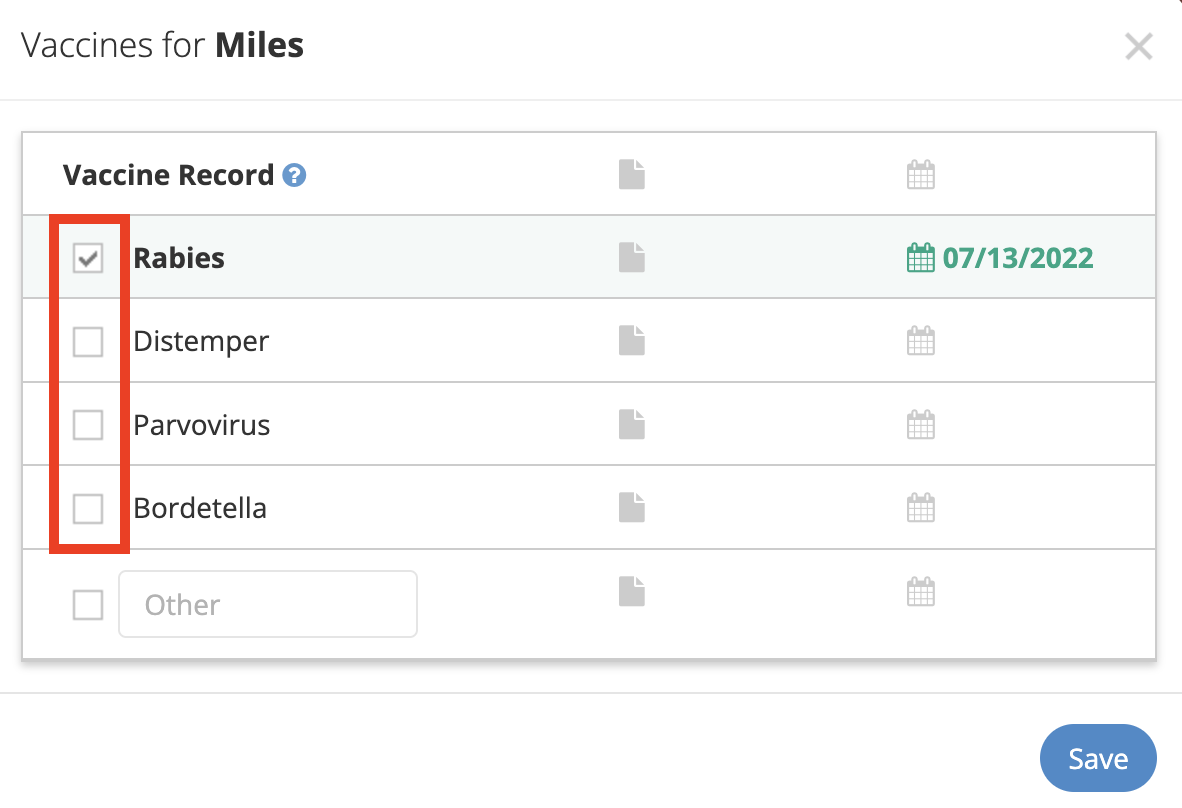Image resolution: width=1182 pixels, height=808 pixels.
Task: Edit the Rabies date 07/13/2022
Action: [1018, 258]
